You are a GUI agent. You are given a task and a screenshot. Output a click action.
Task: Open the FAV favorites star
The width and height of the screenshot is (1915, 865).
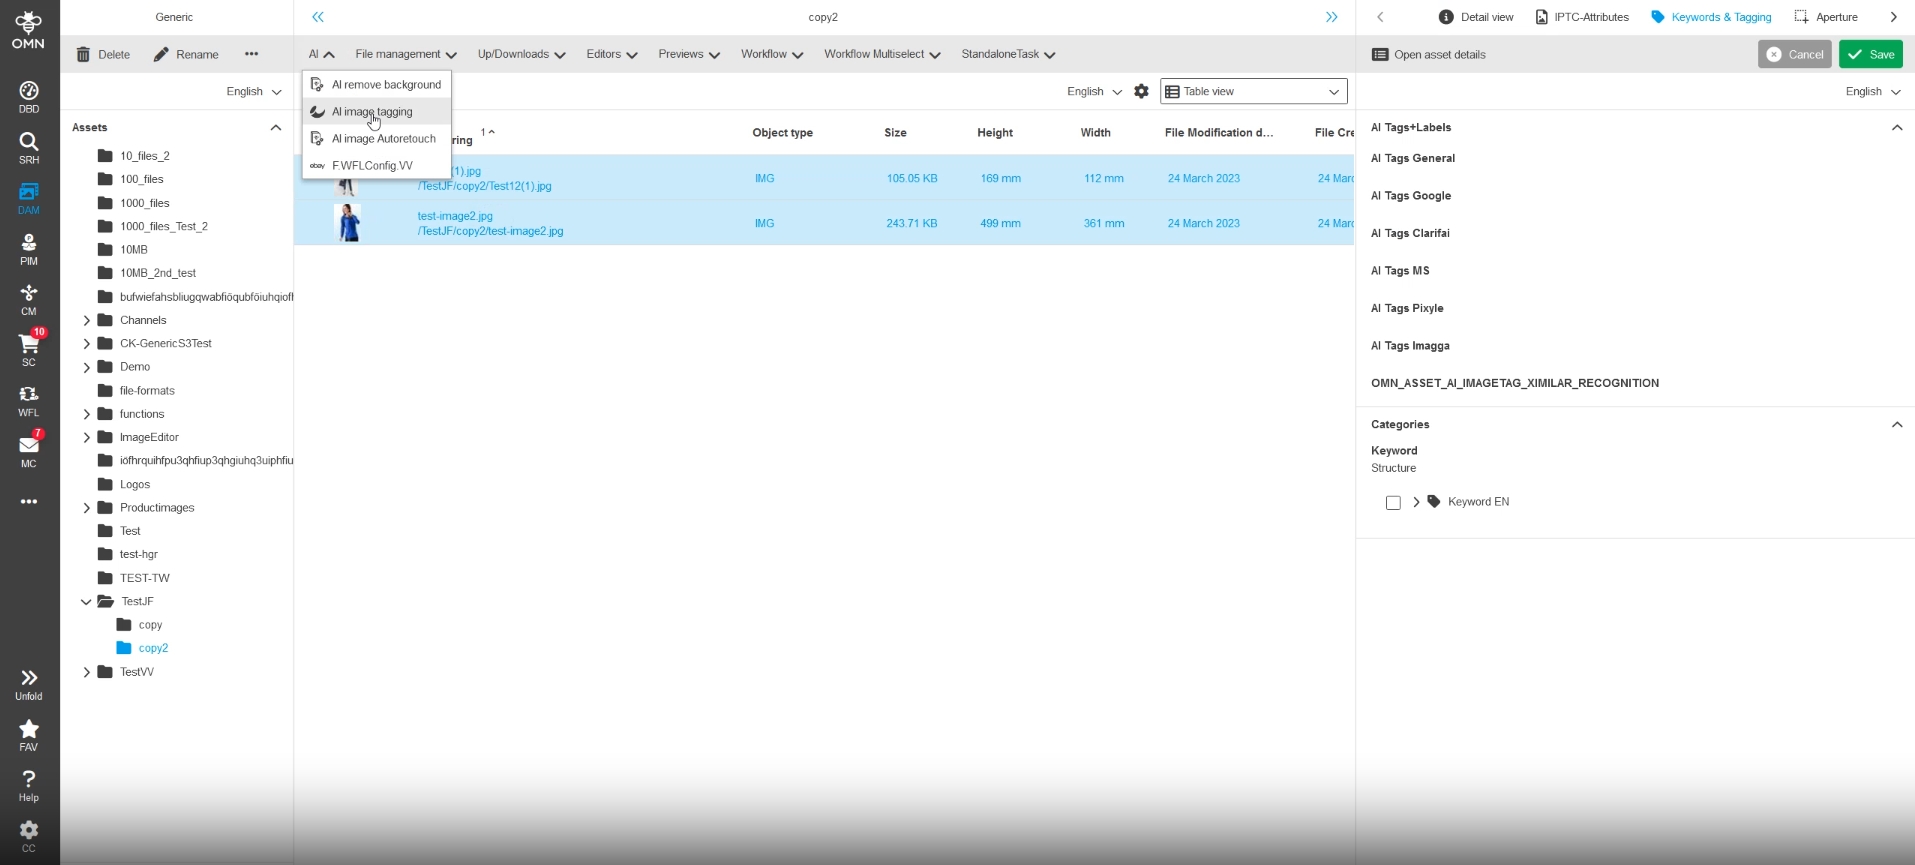coord(29,735)
